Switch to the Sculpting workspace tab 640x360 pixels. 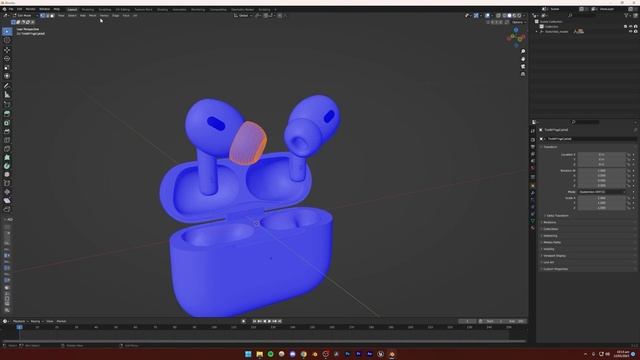[105, 9]
